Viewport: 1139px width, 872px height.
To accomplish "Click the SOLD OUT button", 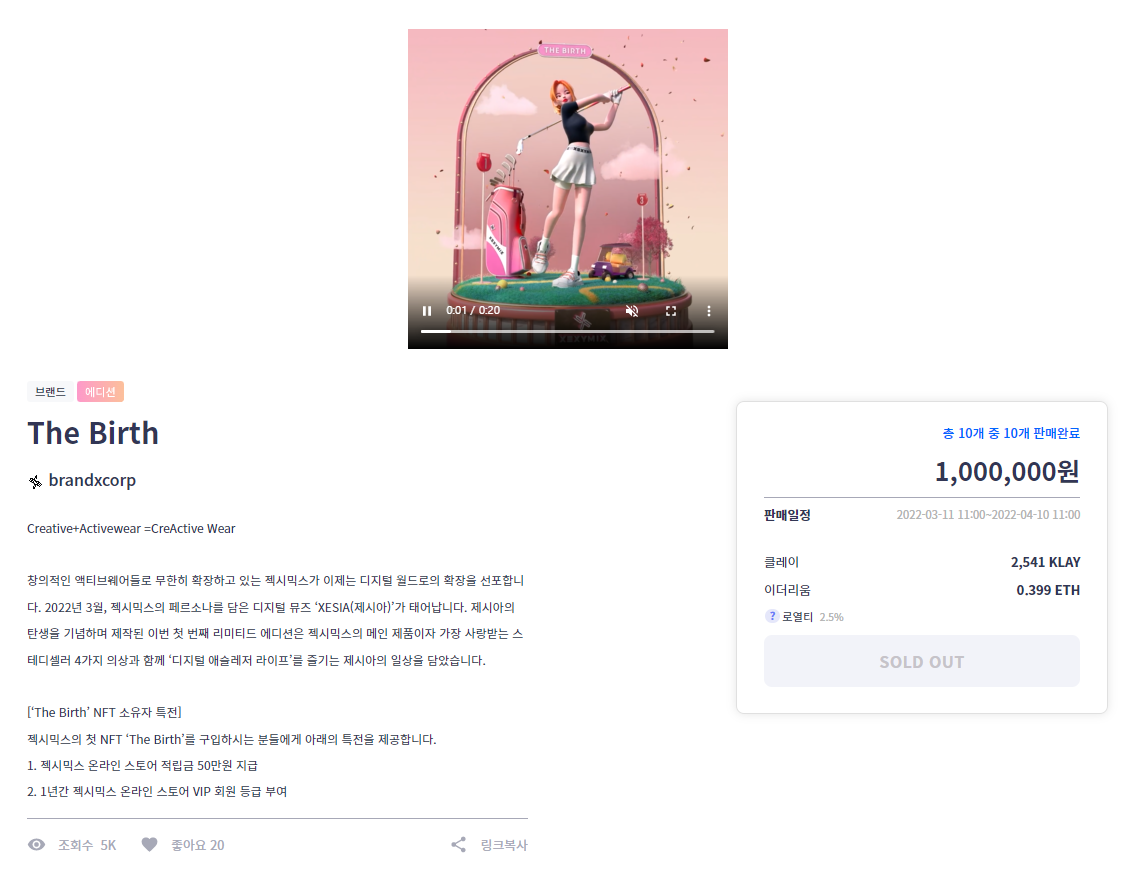I will coord(922,661).
